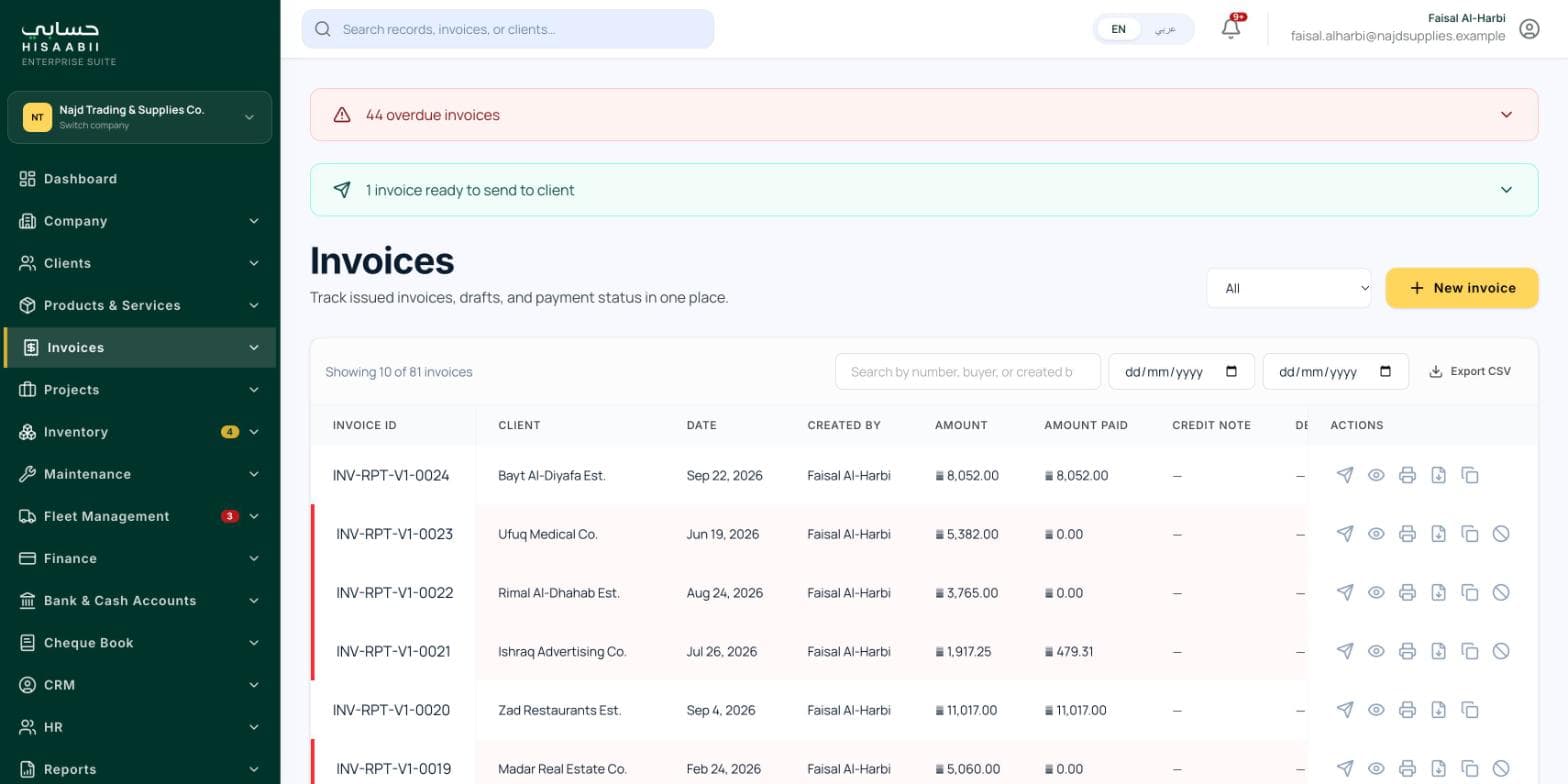
Task: Cancel invoice INV-RPT-V1-0022 using void icon
Action: click(x=1501, y=592)
